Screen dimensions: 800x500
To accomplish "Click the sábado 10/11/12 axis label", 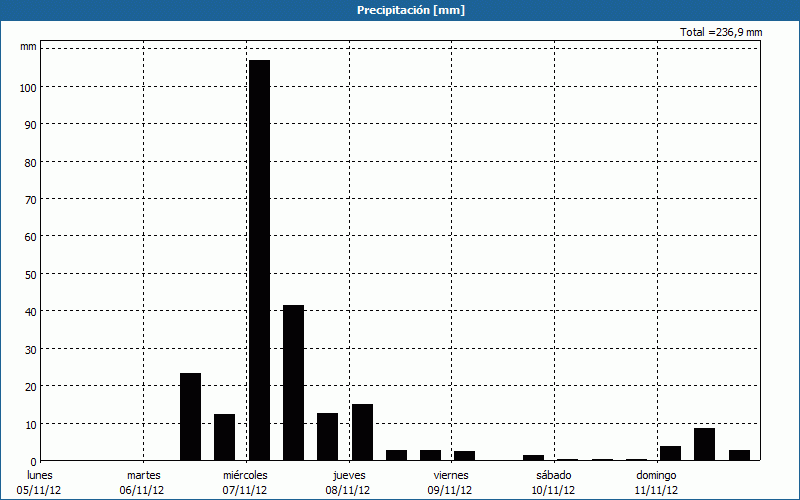I will [x=554, y=482].
